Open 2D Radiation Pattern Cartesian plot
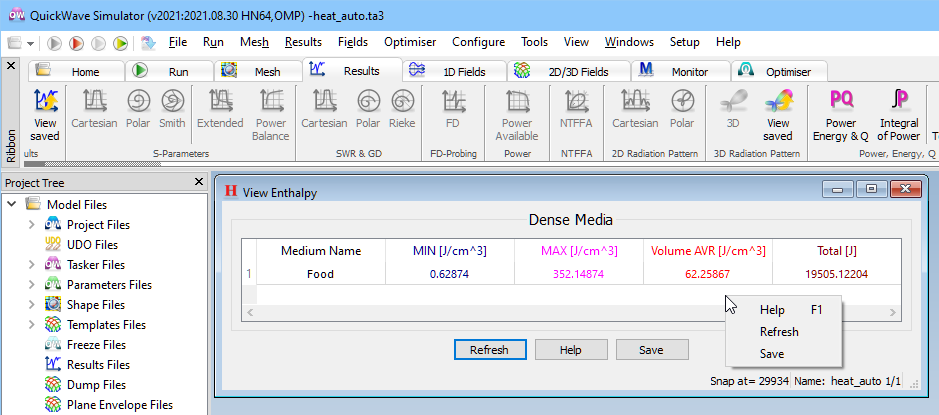939x415 pixels. (635, 108)
